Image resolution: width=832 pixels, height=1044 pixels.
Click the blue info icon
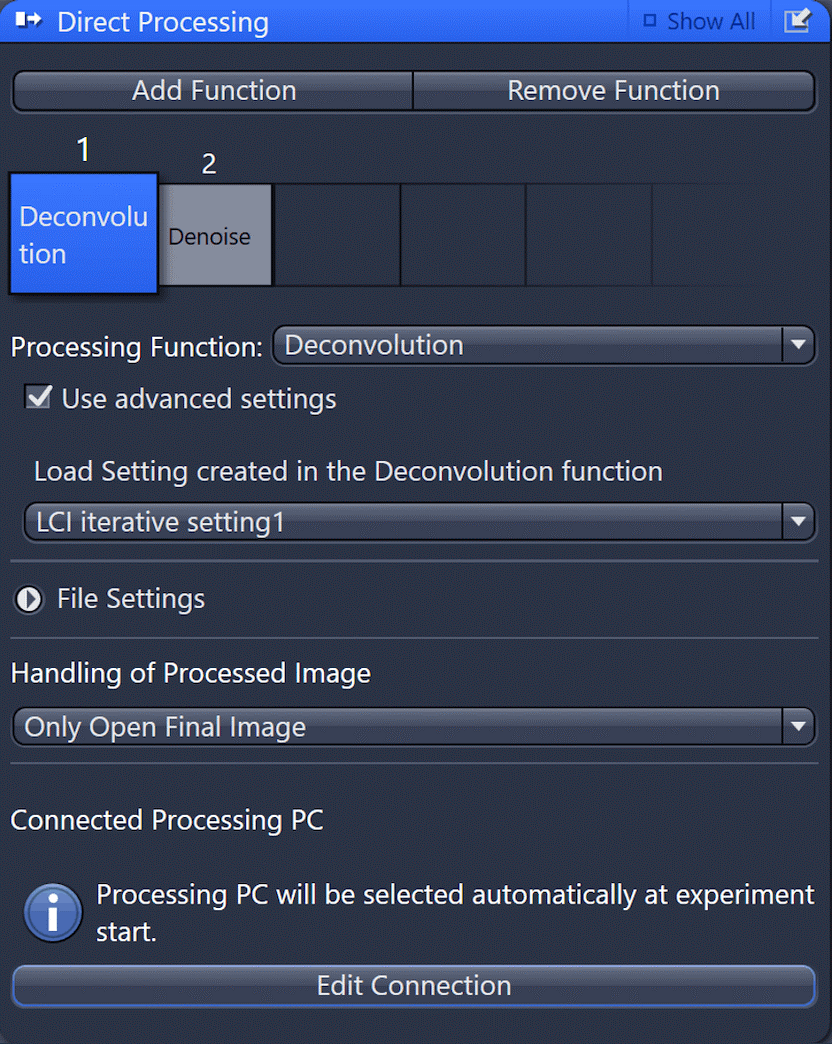(53, 912)
